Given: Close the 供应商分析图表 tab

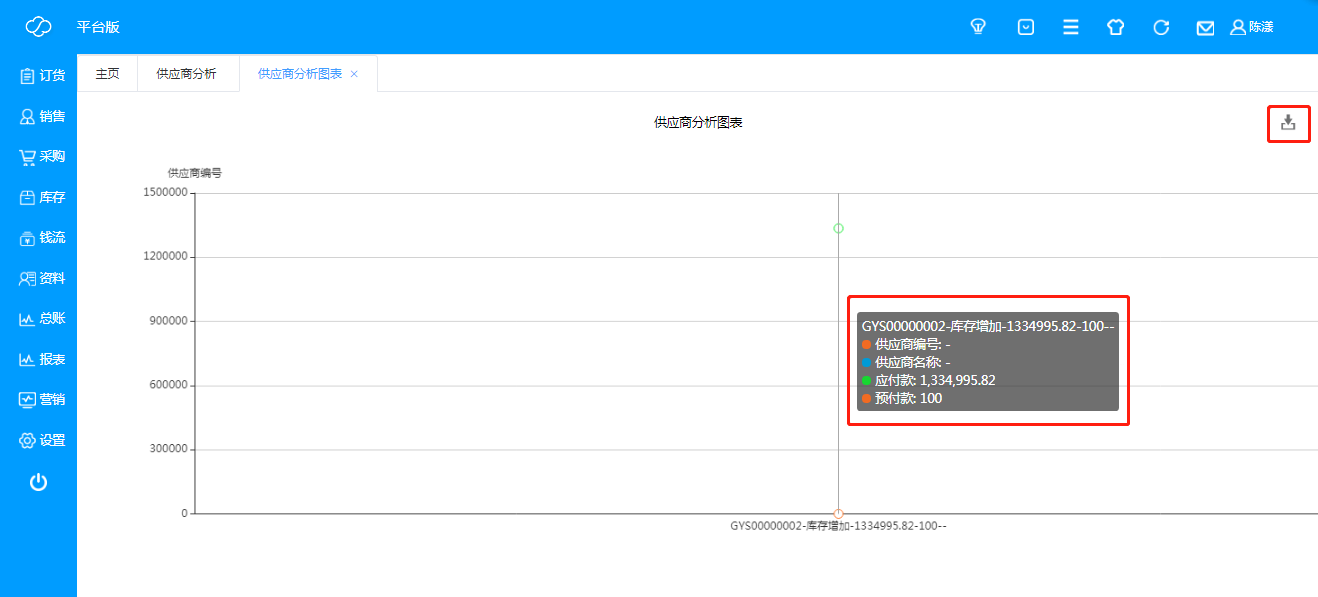Looking at the screenshot, I should point(354,74).
